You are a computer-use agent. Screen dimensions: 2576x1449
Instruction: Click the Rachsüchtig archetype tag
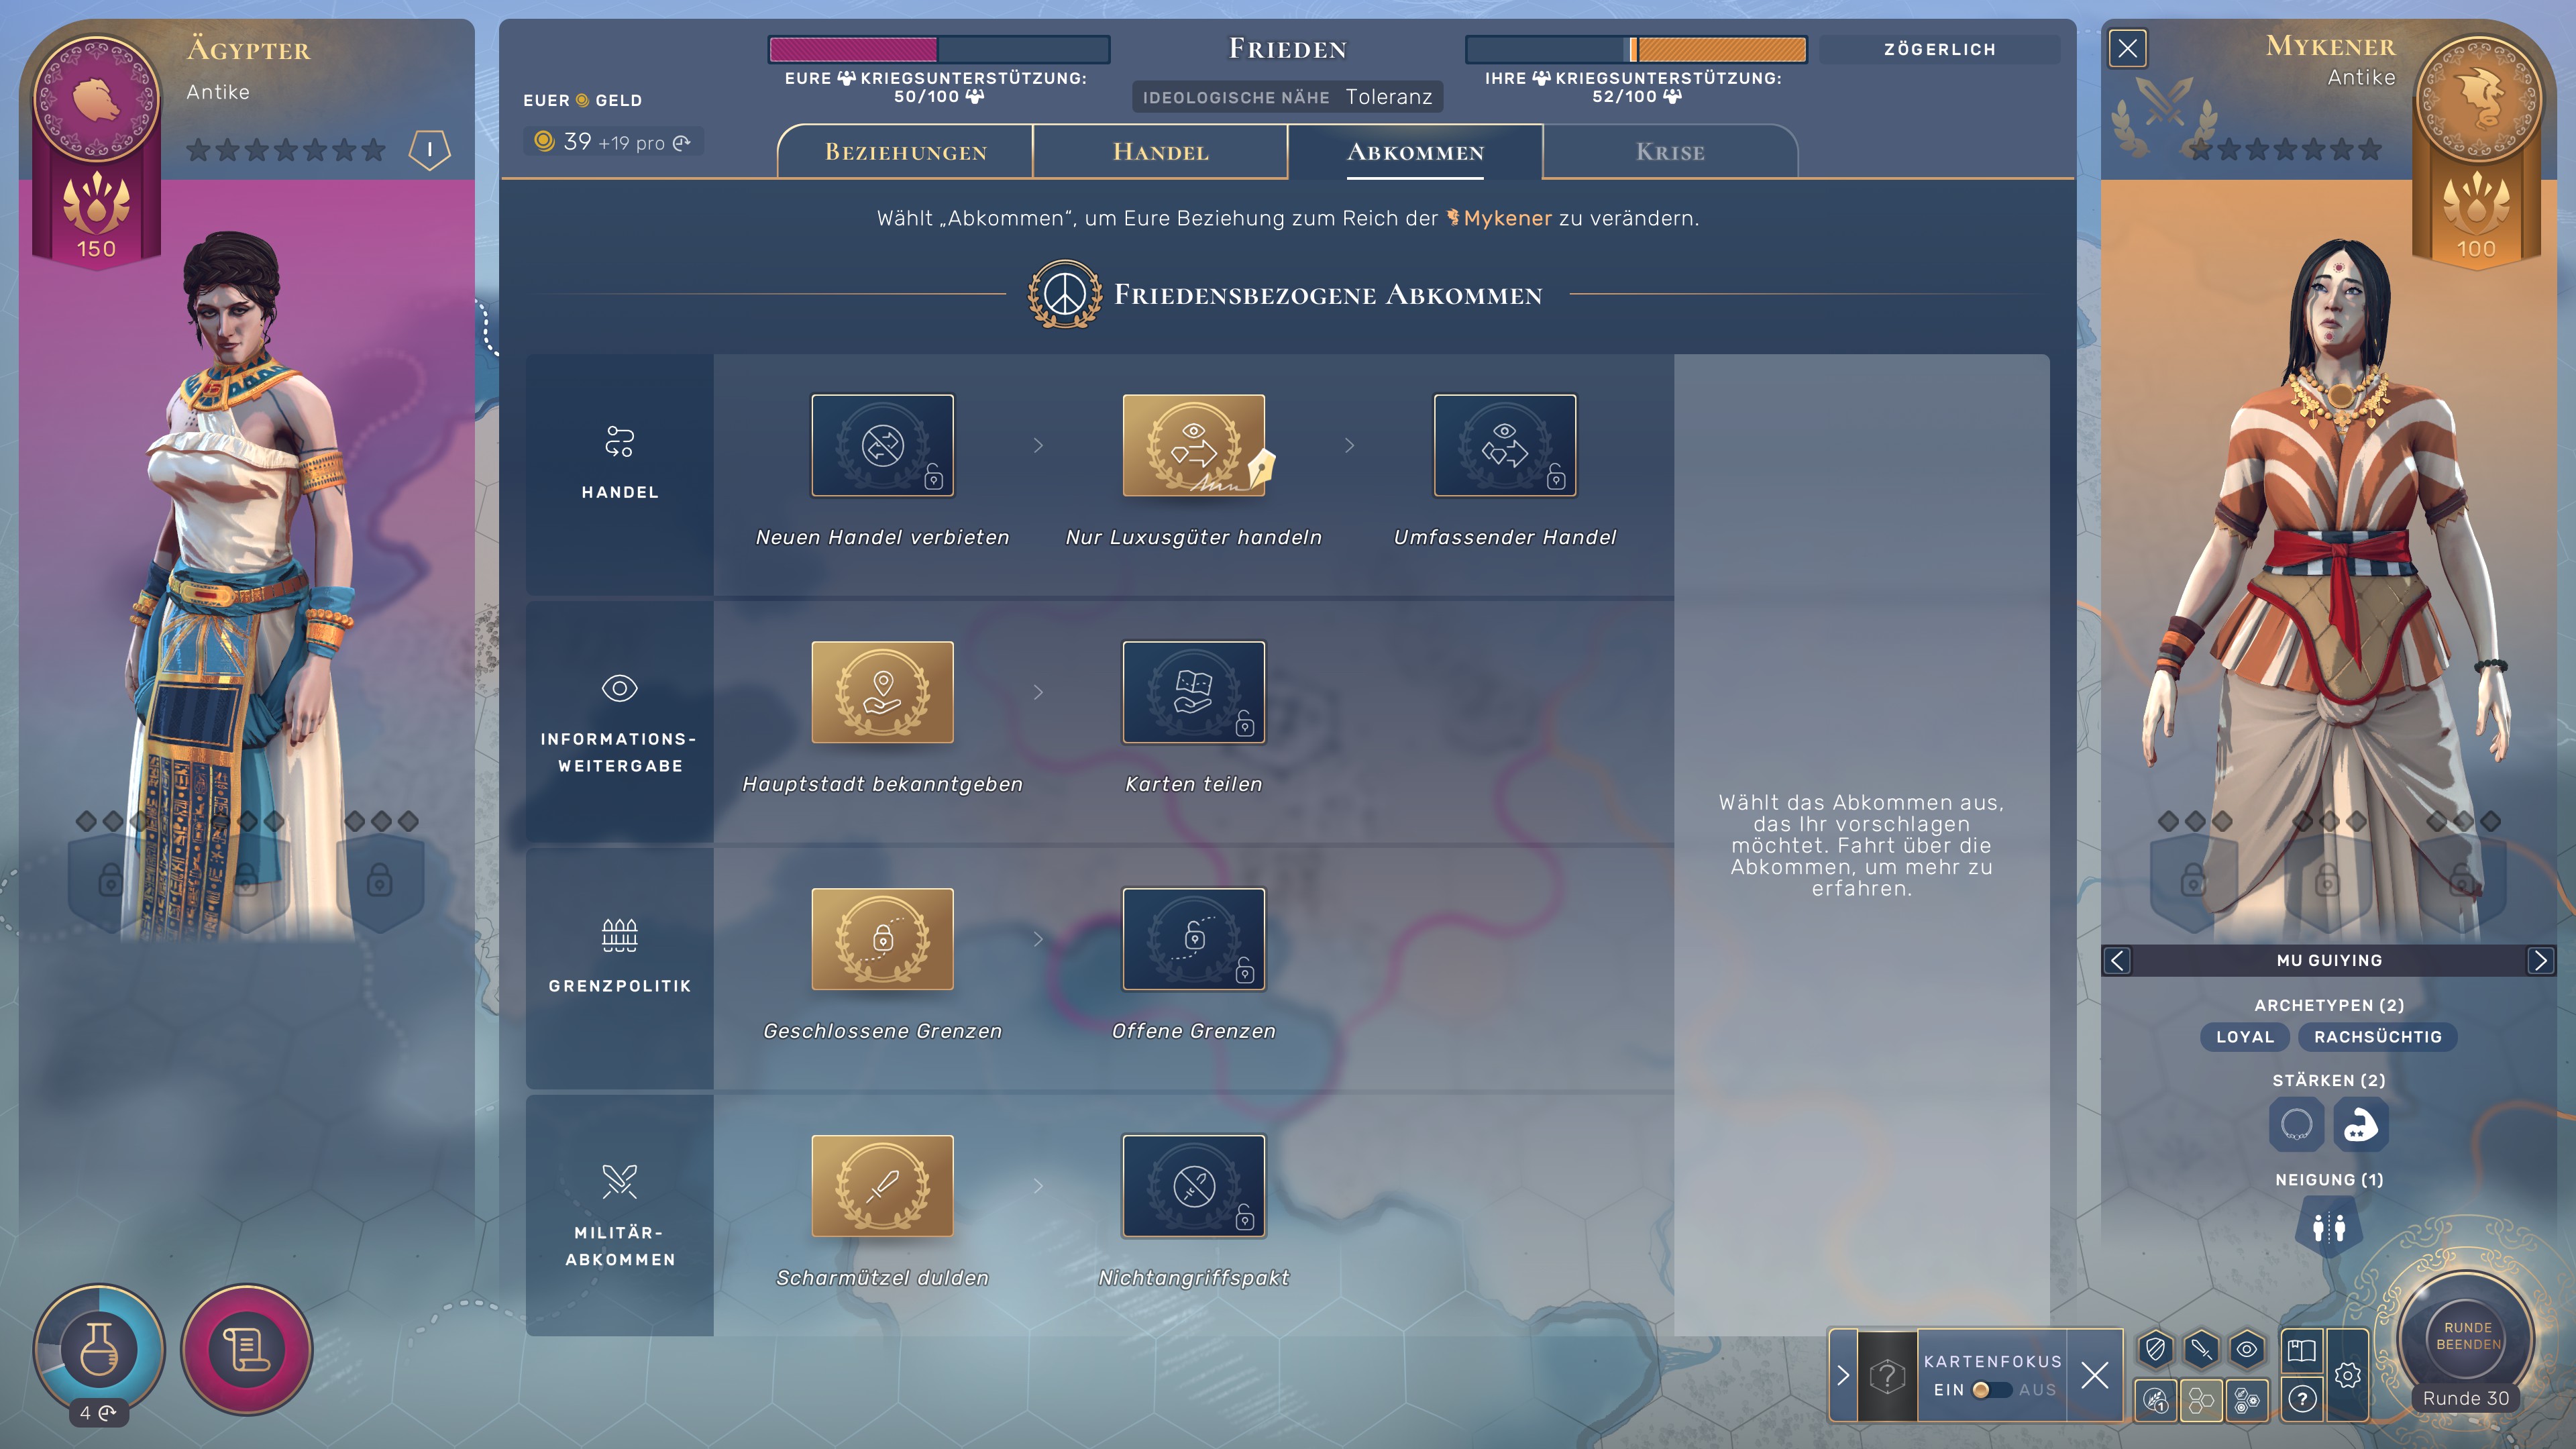[2378, 1037]
